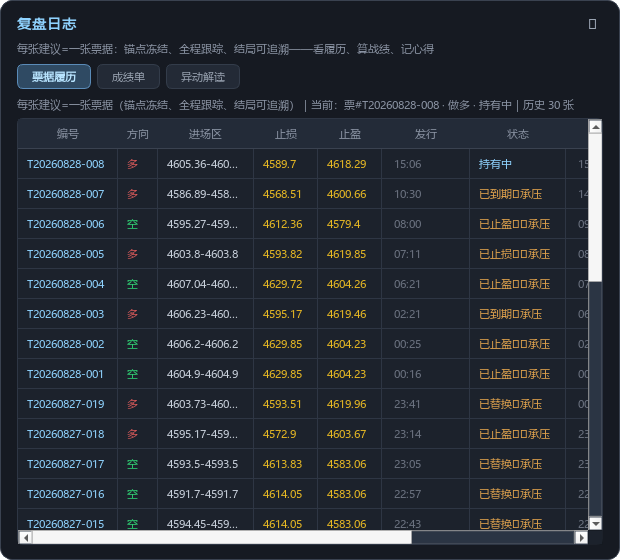Click 已止损 status of ticket T20260828-005

(x=514, y=254)
